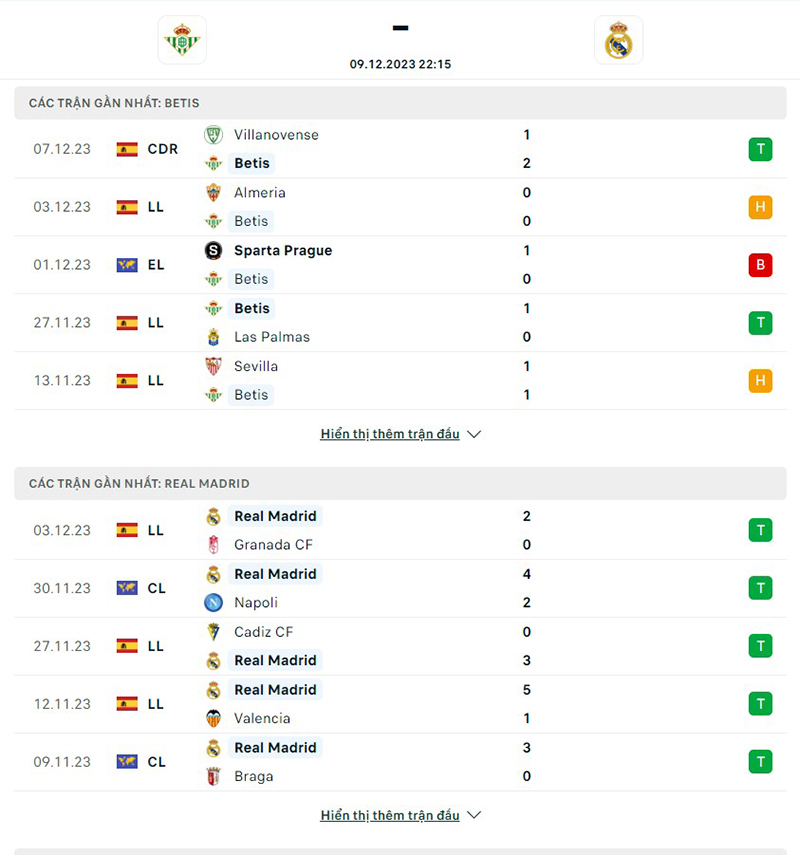Select the 'CÁC TRẬN GẦN NHẤT: REAL MADRID' section header
This screenshot has height=855, width=800.
point(140,483)
